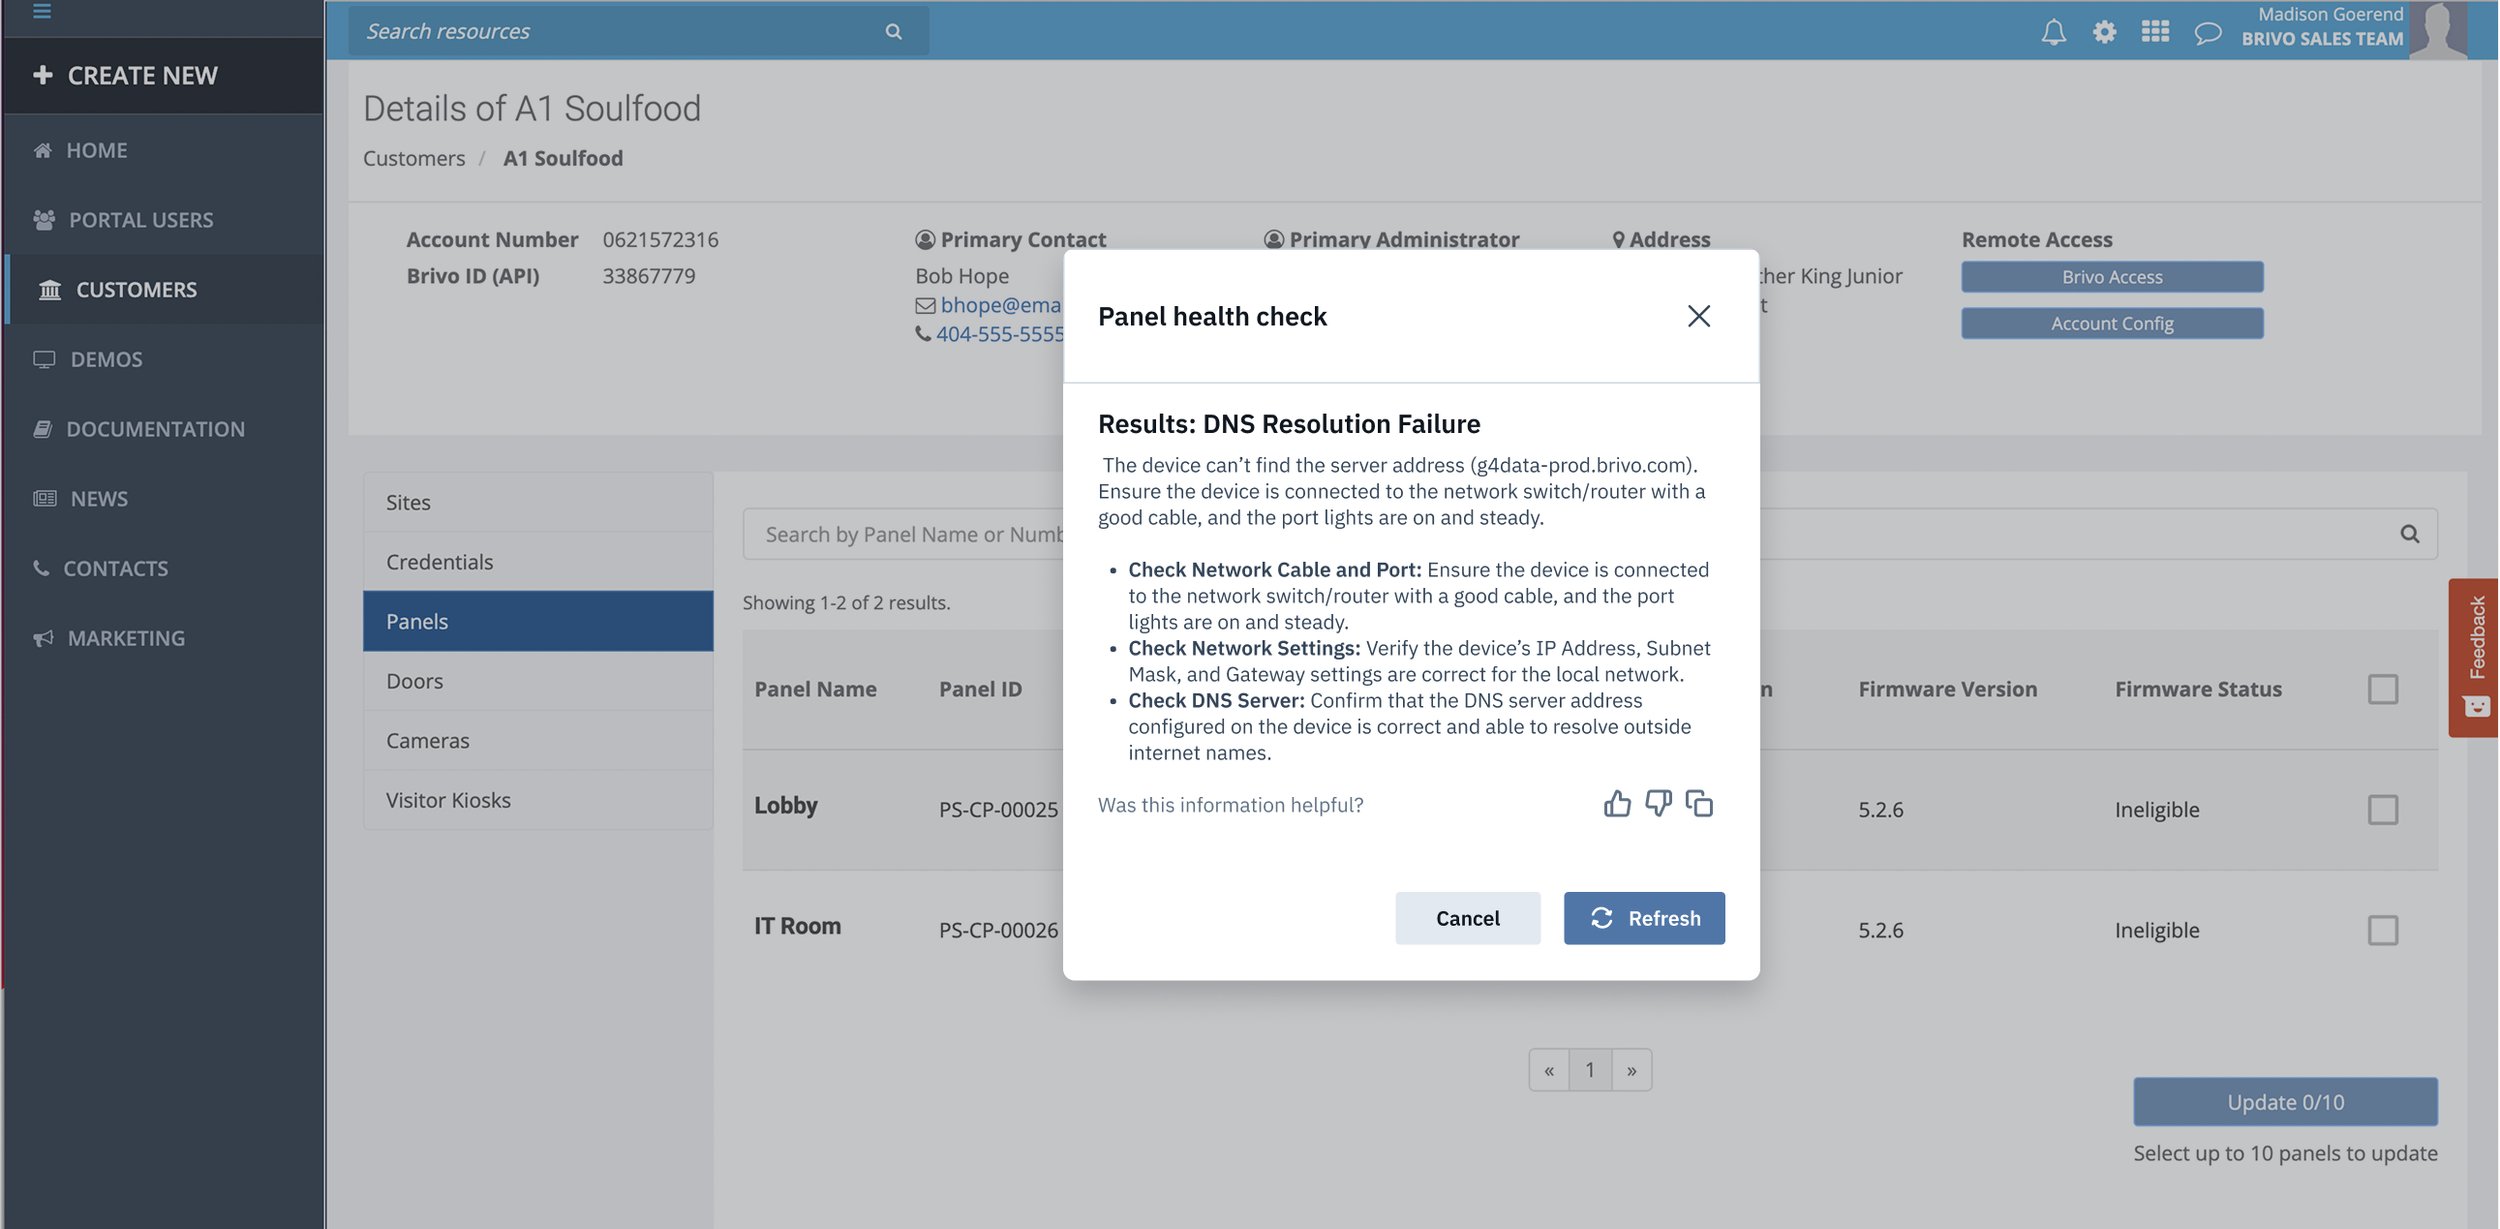Open the chat messages icon
This screenshot has height=1229, width=2500.
(2207, 33)
